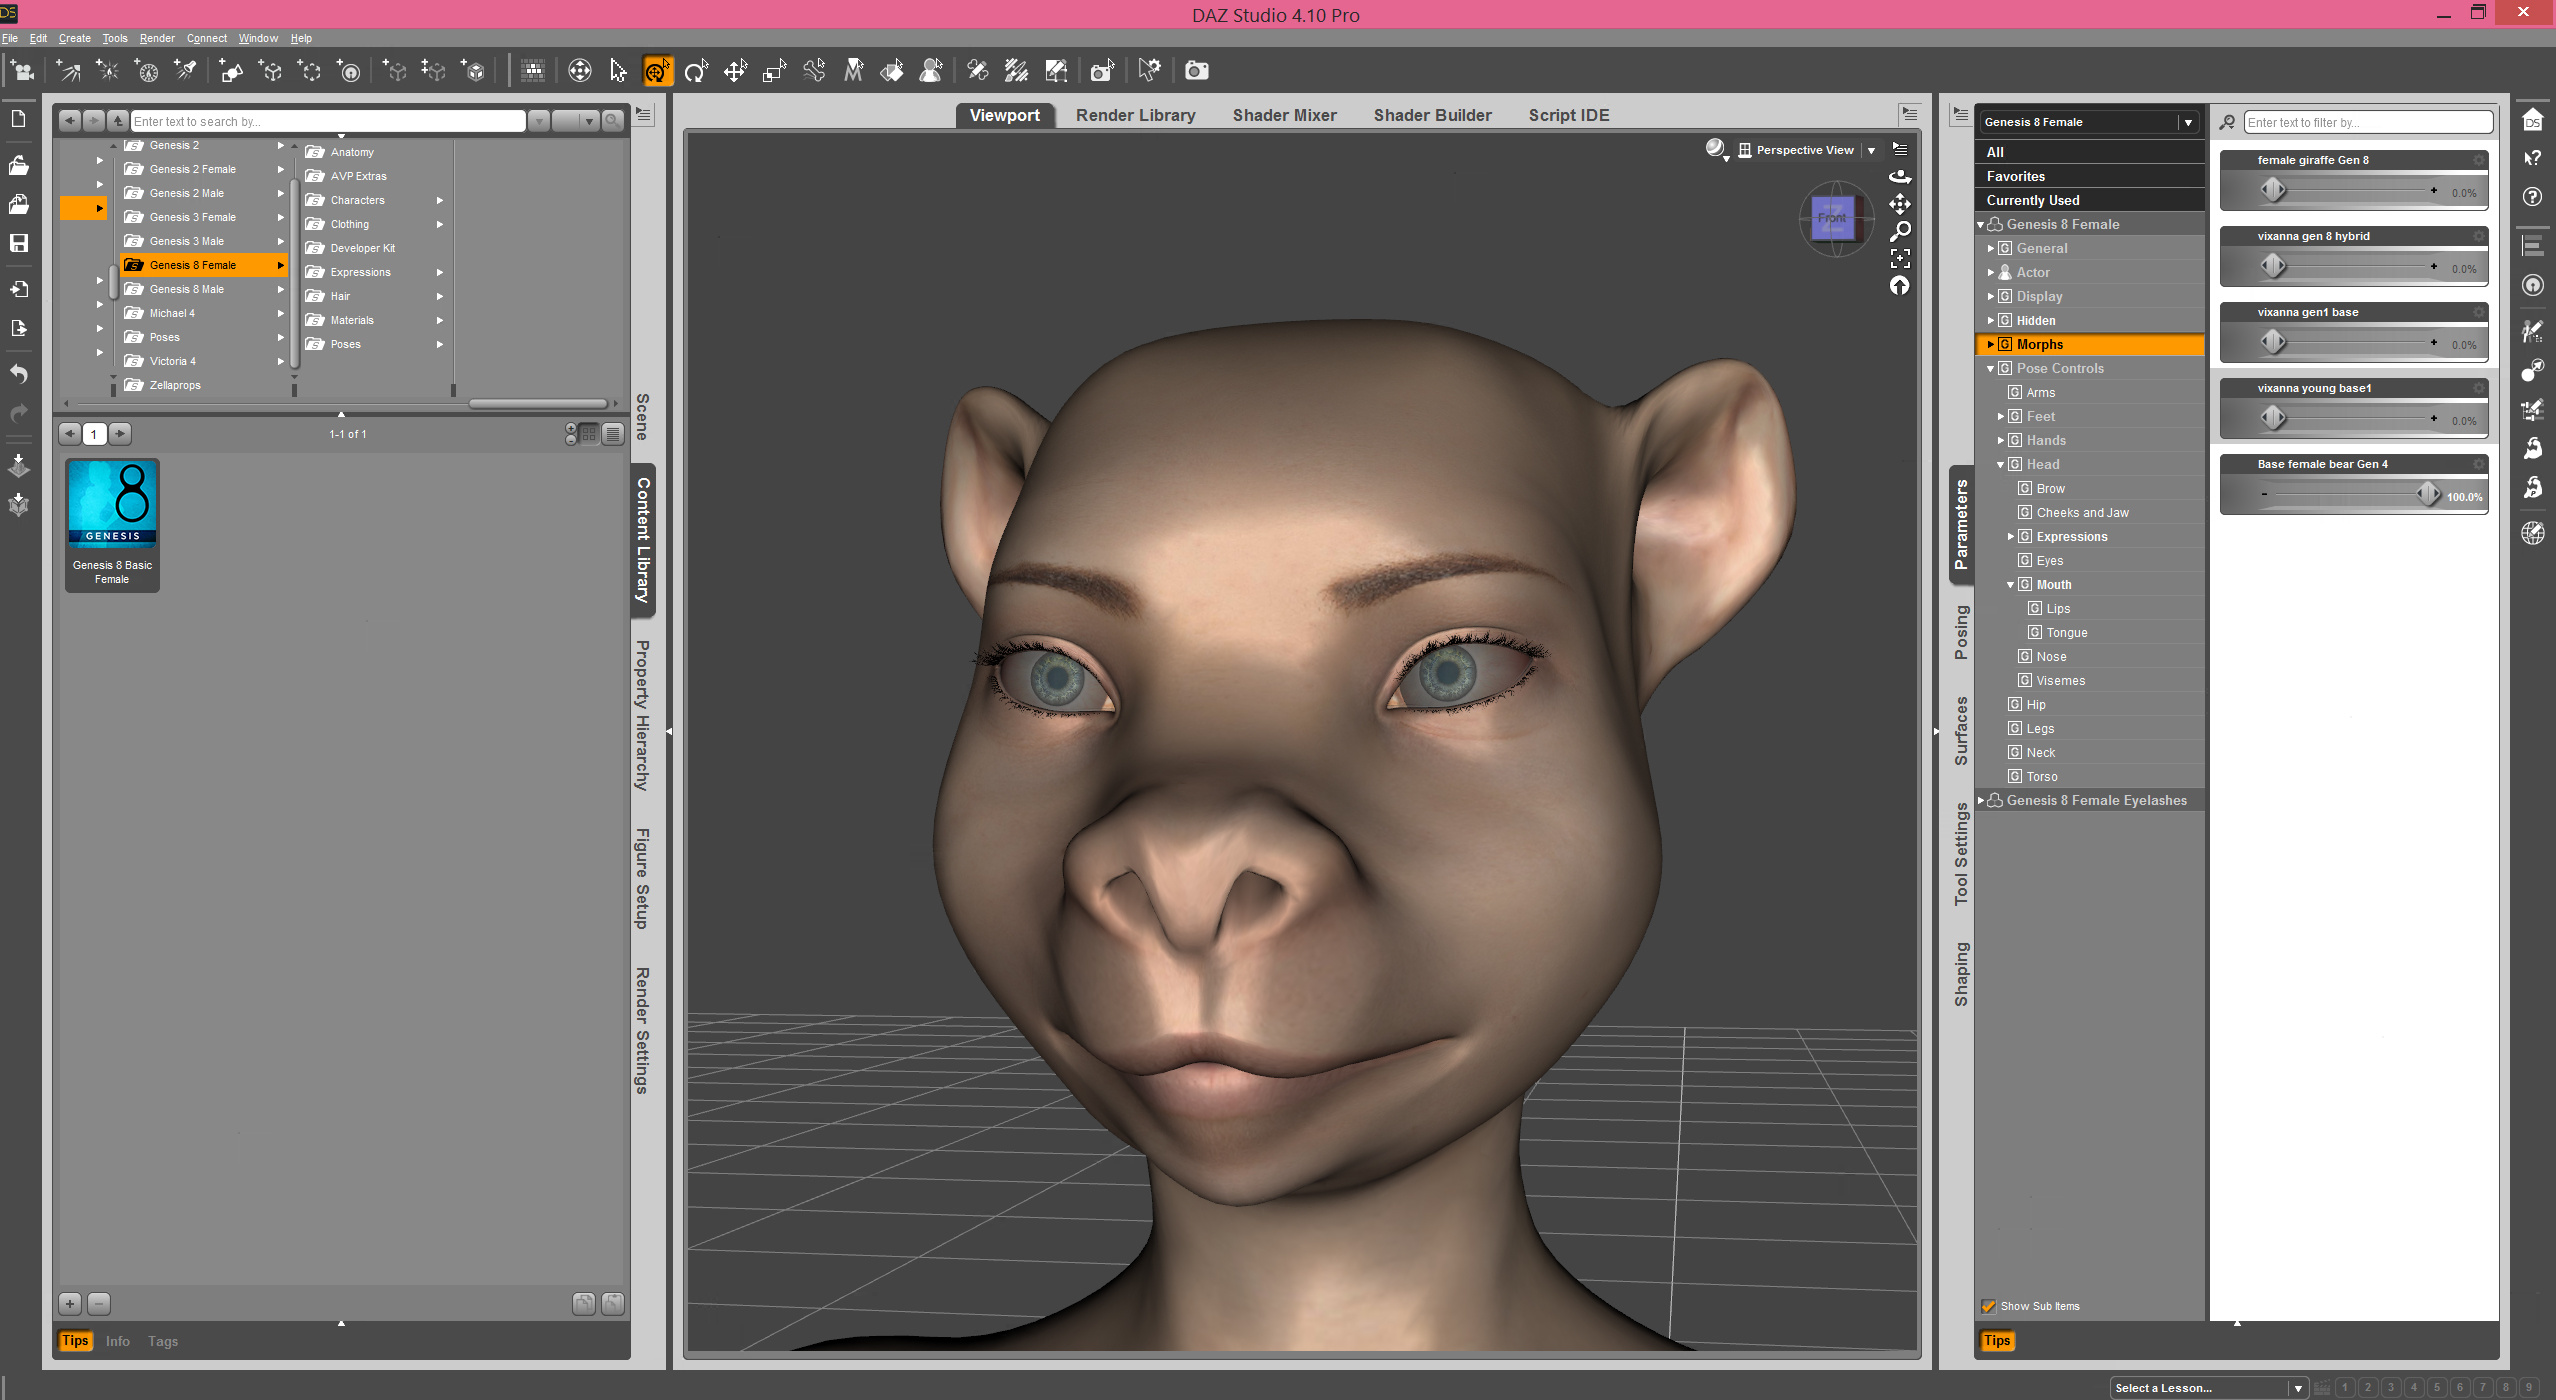Image resolution: width=2556 pixels, height=1400 pixels.
Task: Switch to the Shader Mixer tab
Action: [1284, 115]
